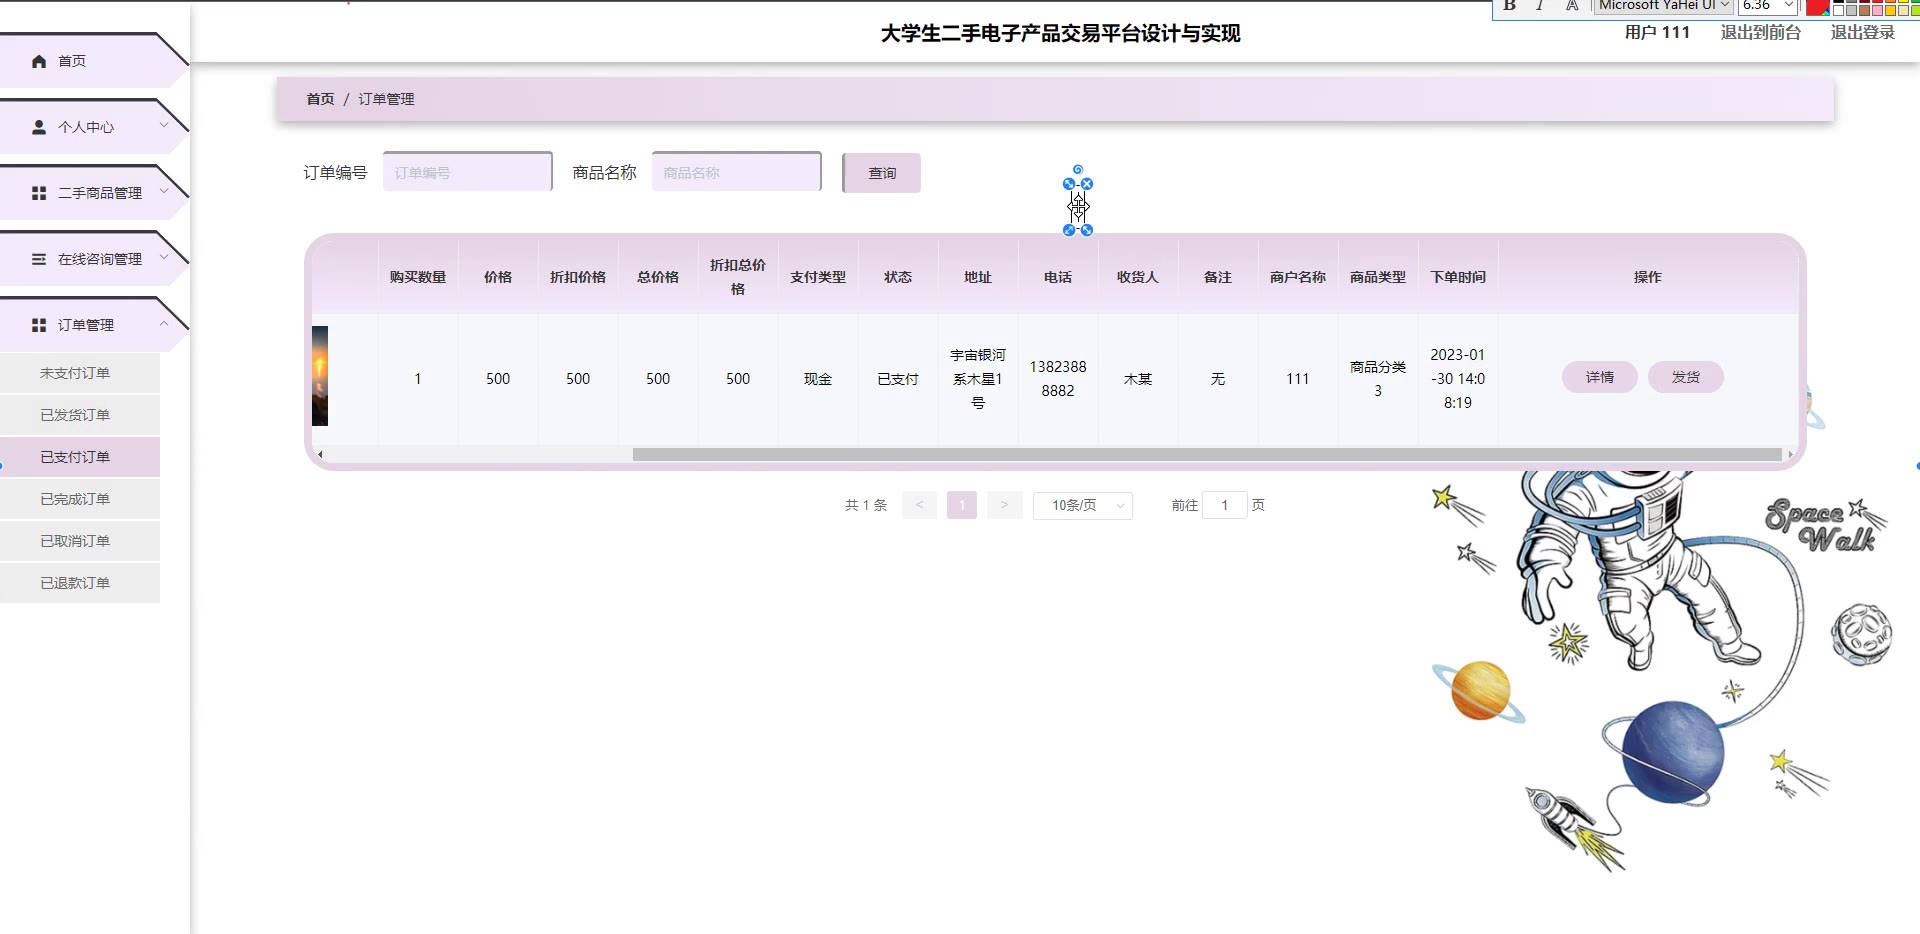Click the 下单时间 column header
1920x934 pixels.
1458,277
